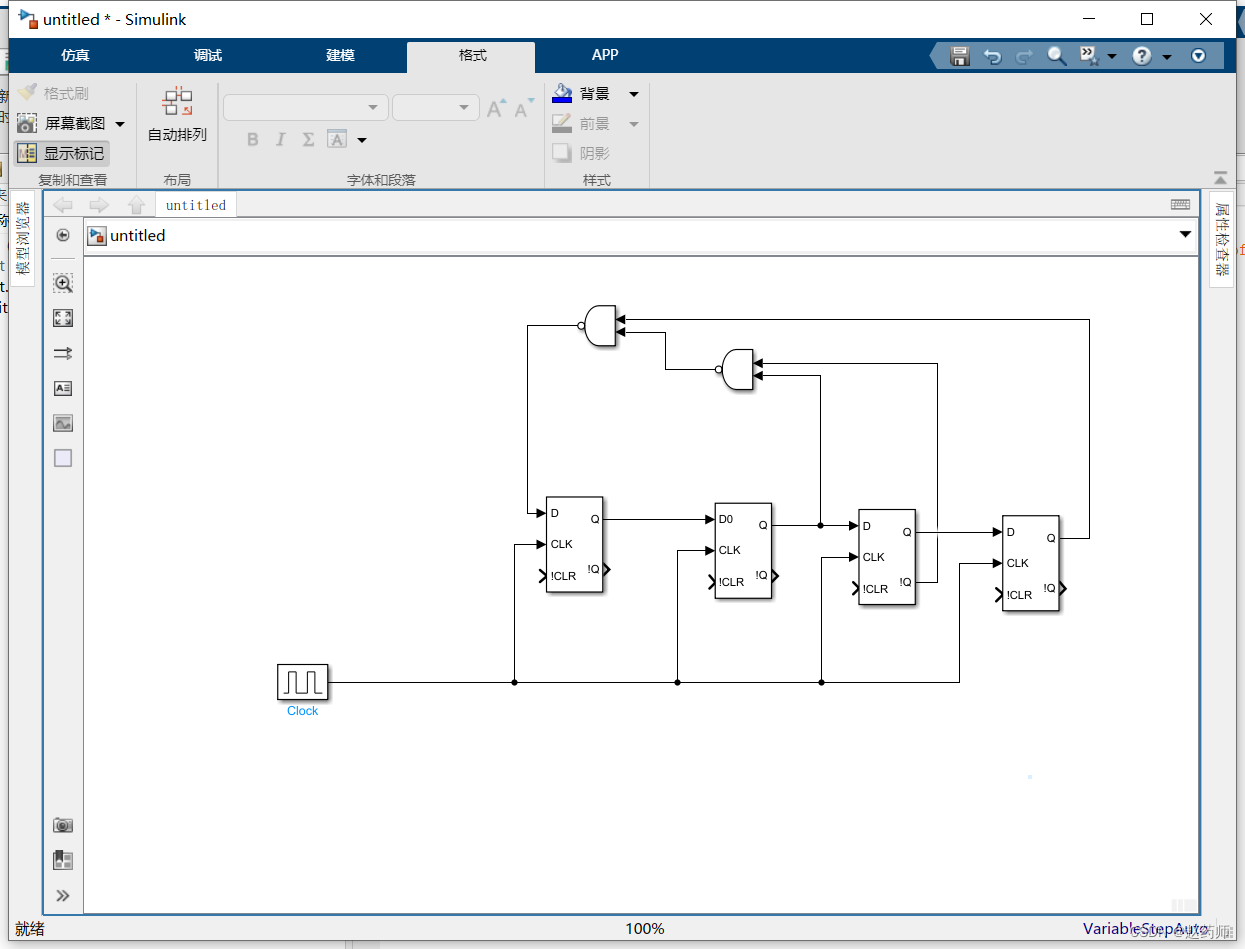
Task: Open the 背景 color dropdown arrow
Action: [x=634, y=94]
